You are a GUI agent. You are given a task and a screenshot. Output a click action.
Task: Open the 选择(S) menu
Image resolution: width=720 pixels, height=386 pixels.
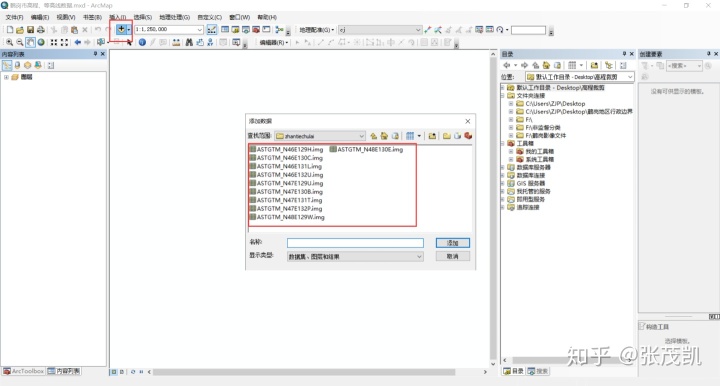[143, 17]
